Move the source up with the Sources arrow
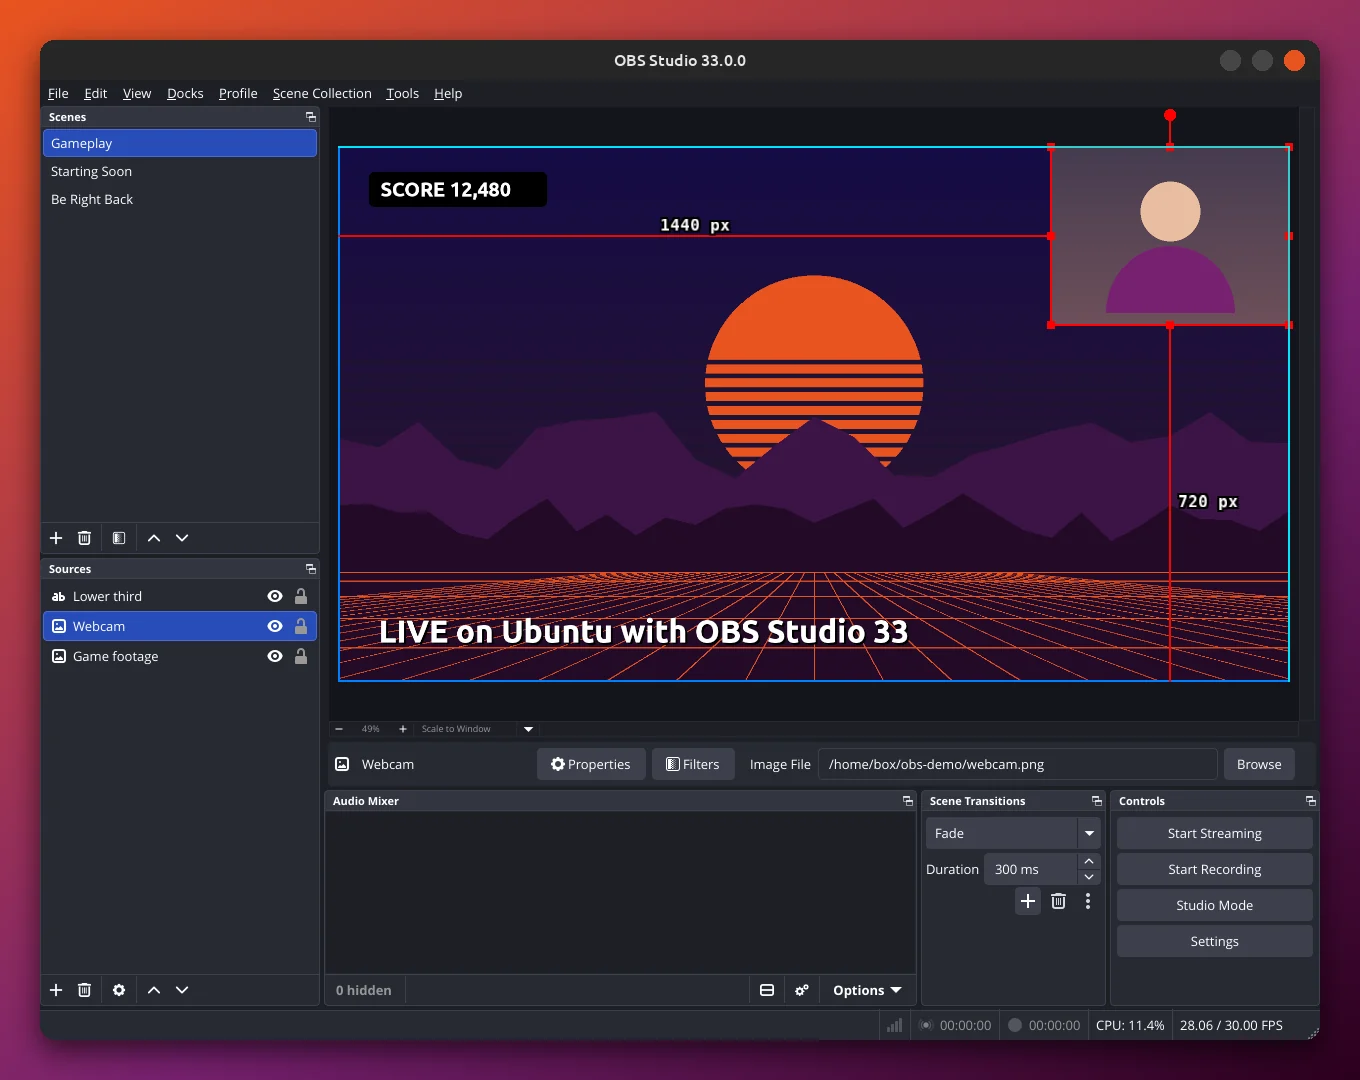 (154, 990)
